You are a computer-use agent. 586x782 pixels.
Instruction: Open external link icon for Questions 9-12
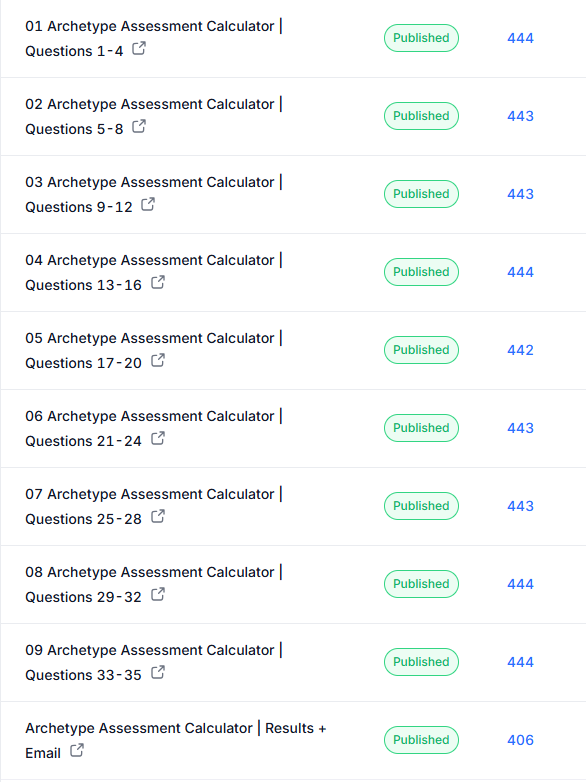point(148,204)
